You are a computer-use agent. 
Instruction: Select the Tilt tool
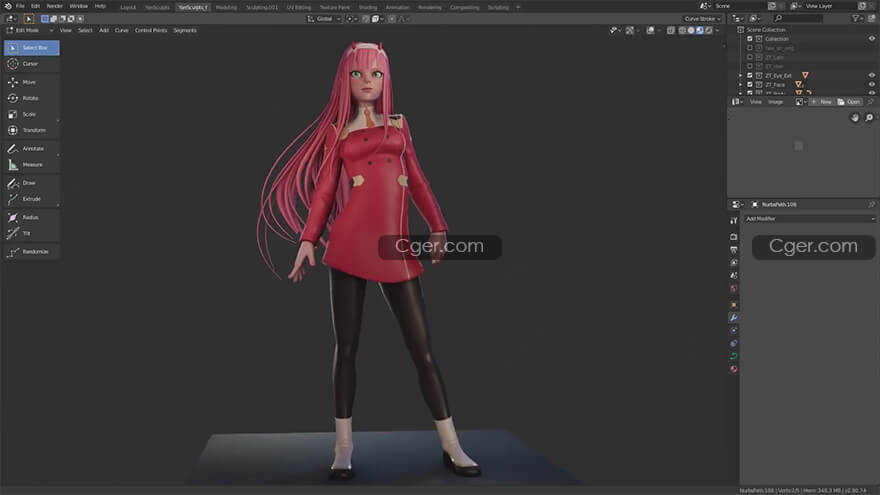coord(31,233)
